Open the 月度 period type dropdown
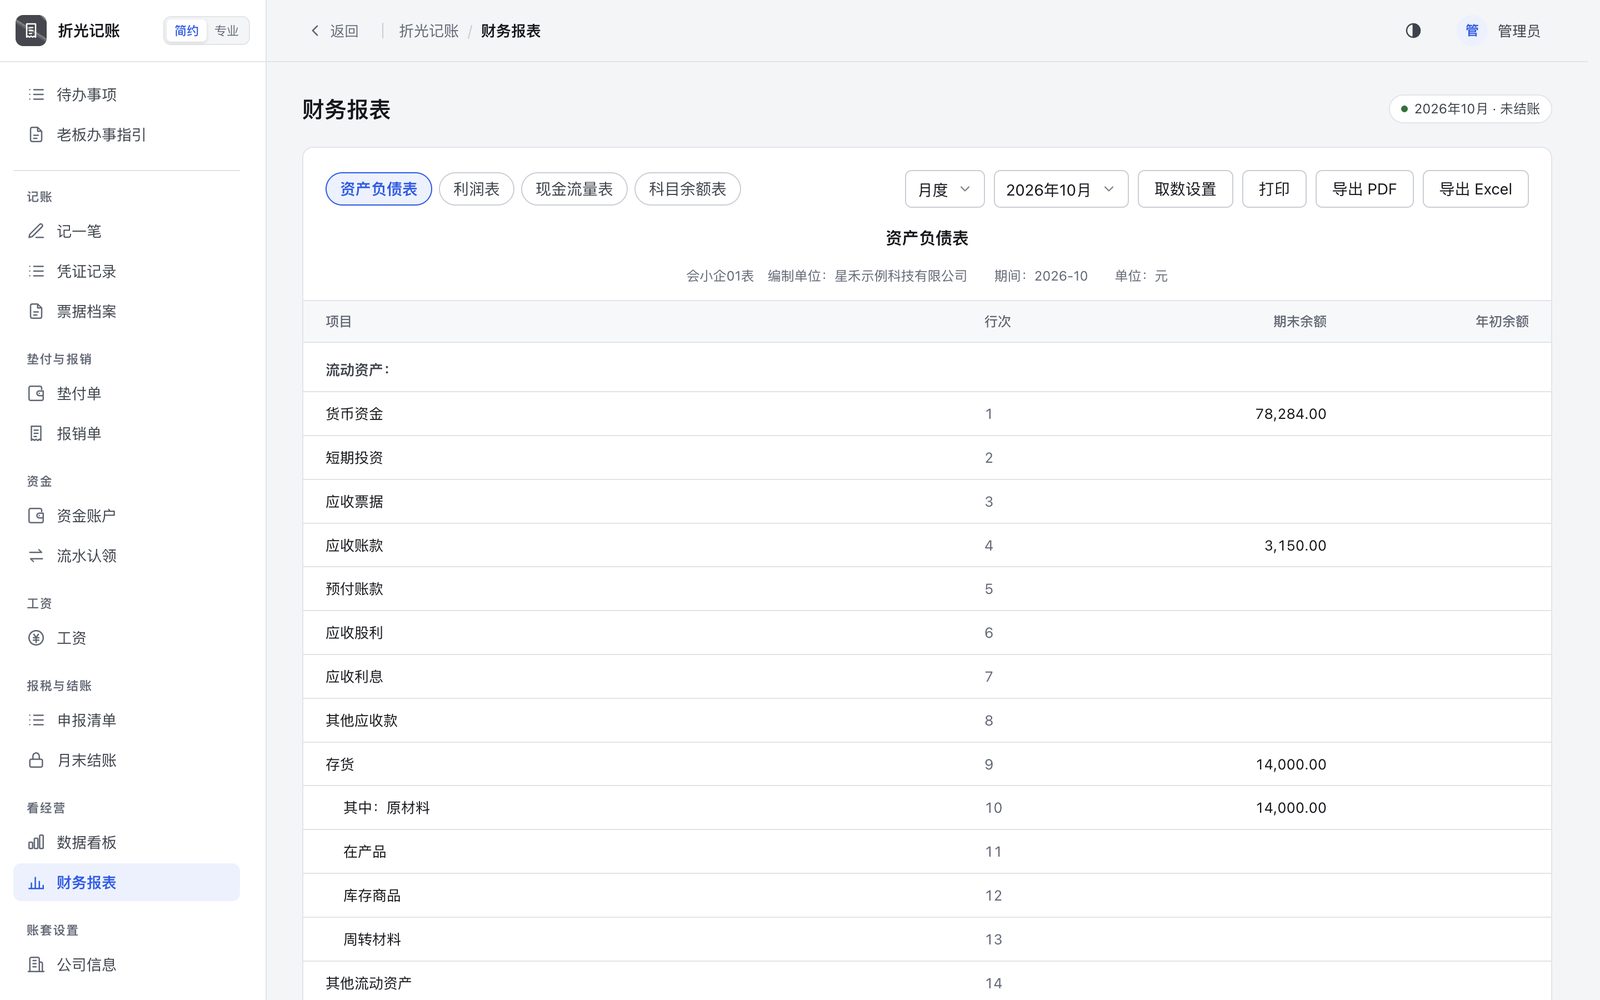This screenshot has height=1000, width=1600. (944, 189)
